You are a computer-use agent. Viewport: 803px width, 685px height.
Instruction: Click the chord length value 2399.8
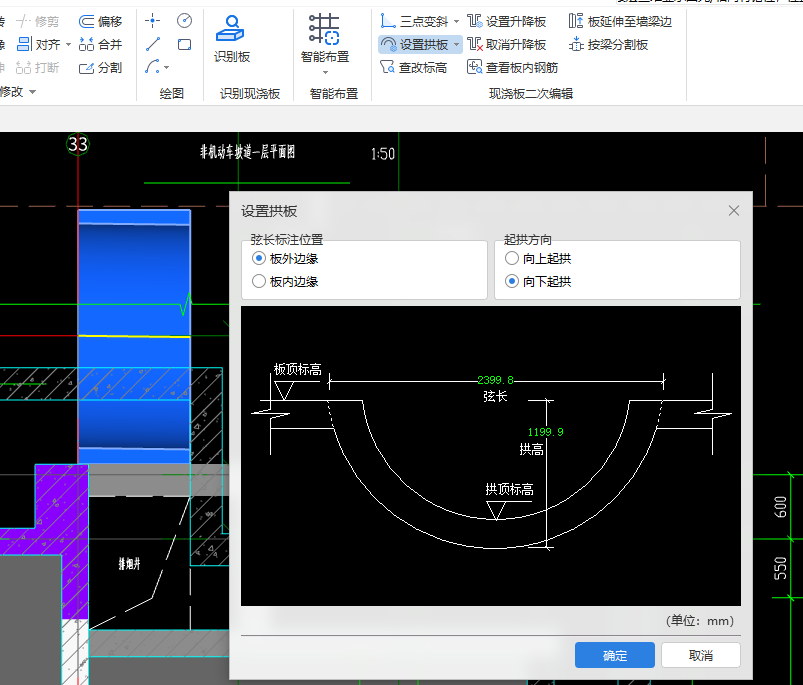(495, 380)
